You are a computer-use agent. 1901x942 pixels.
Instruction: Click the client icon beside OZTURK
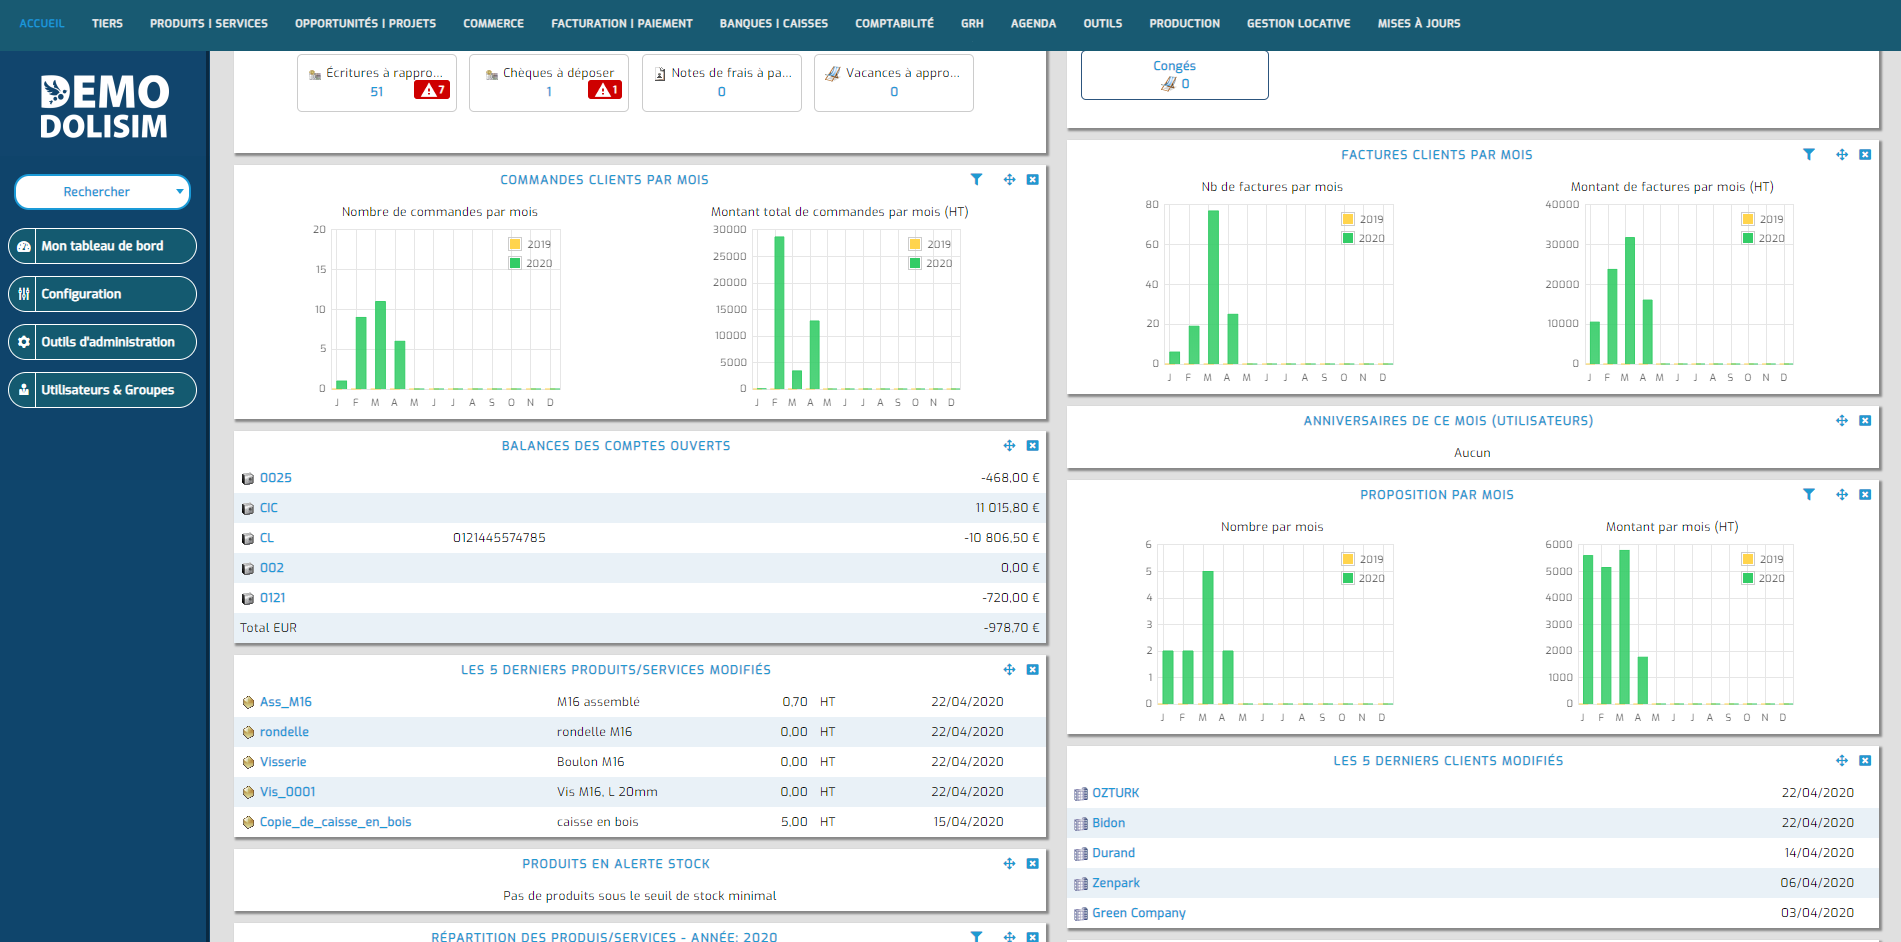pos(1079,793)
